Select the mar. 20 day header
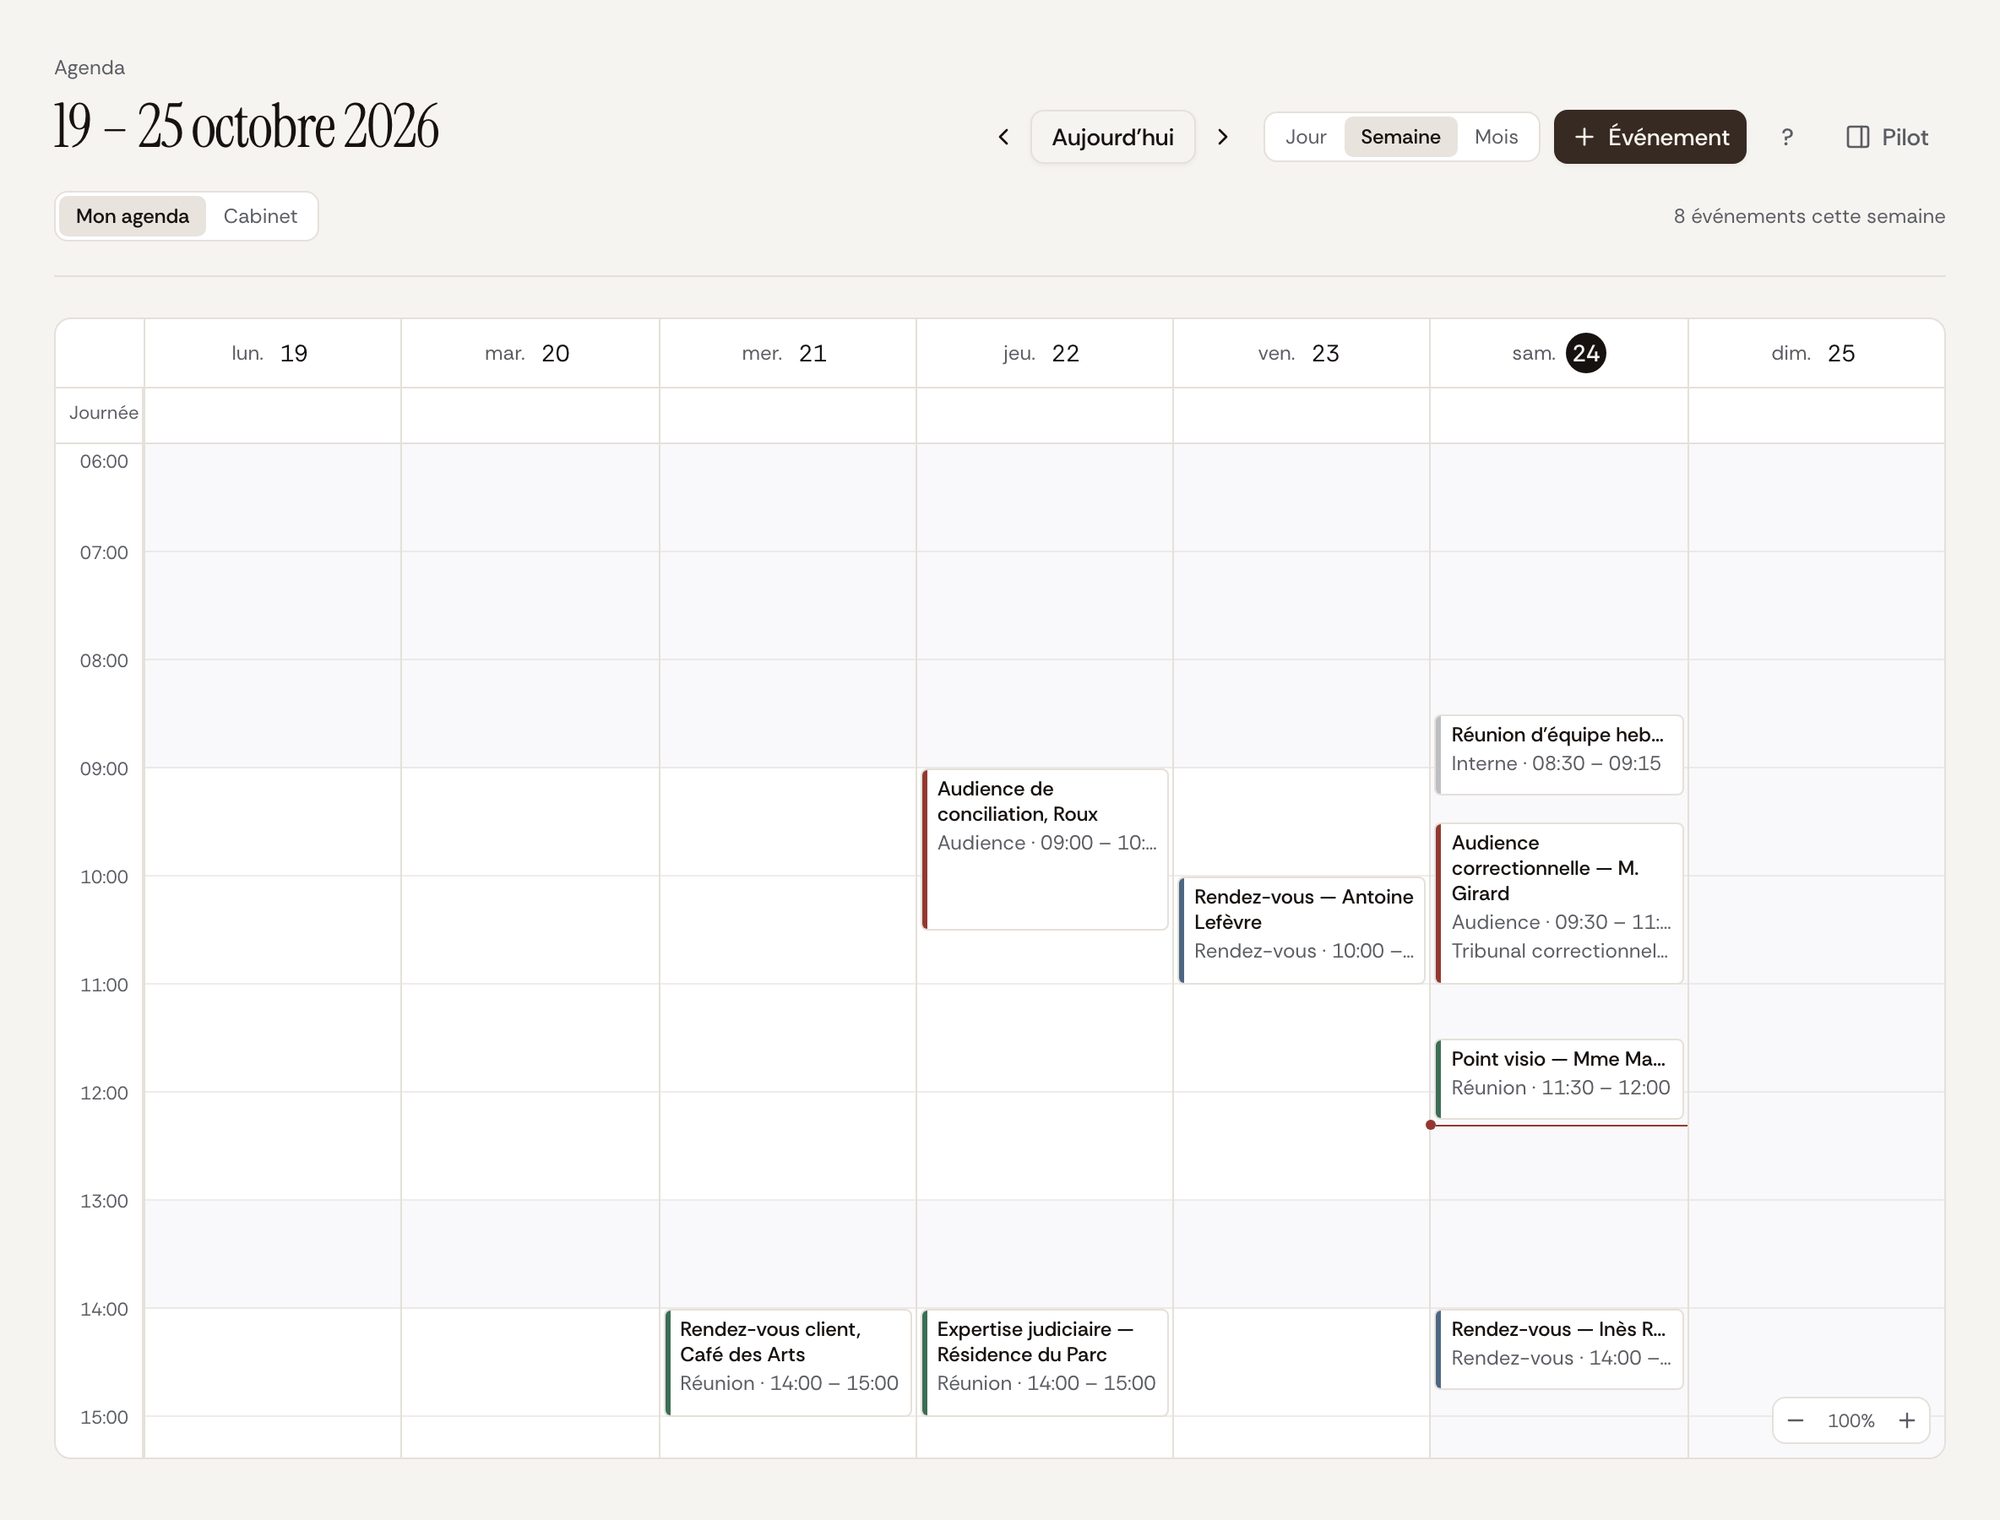The width and height of the screenshot is (2000, 1520). [x=530, y=353]
